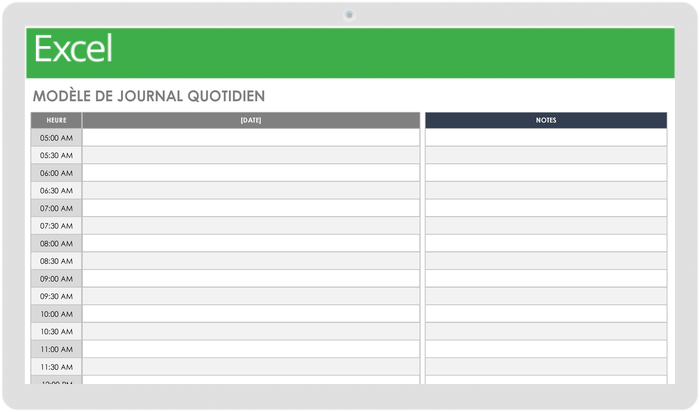The image size is (700, 412).
Task: Select the [DATE] column header
Action: pyautogui.click(x=251, y=120)
